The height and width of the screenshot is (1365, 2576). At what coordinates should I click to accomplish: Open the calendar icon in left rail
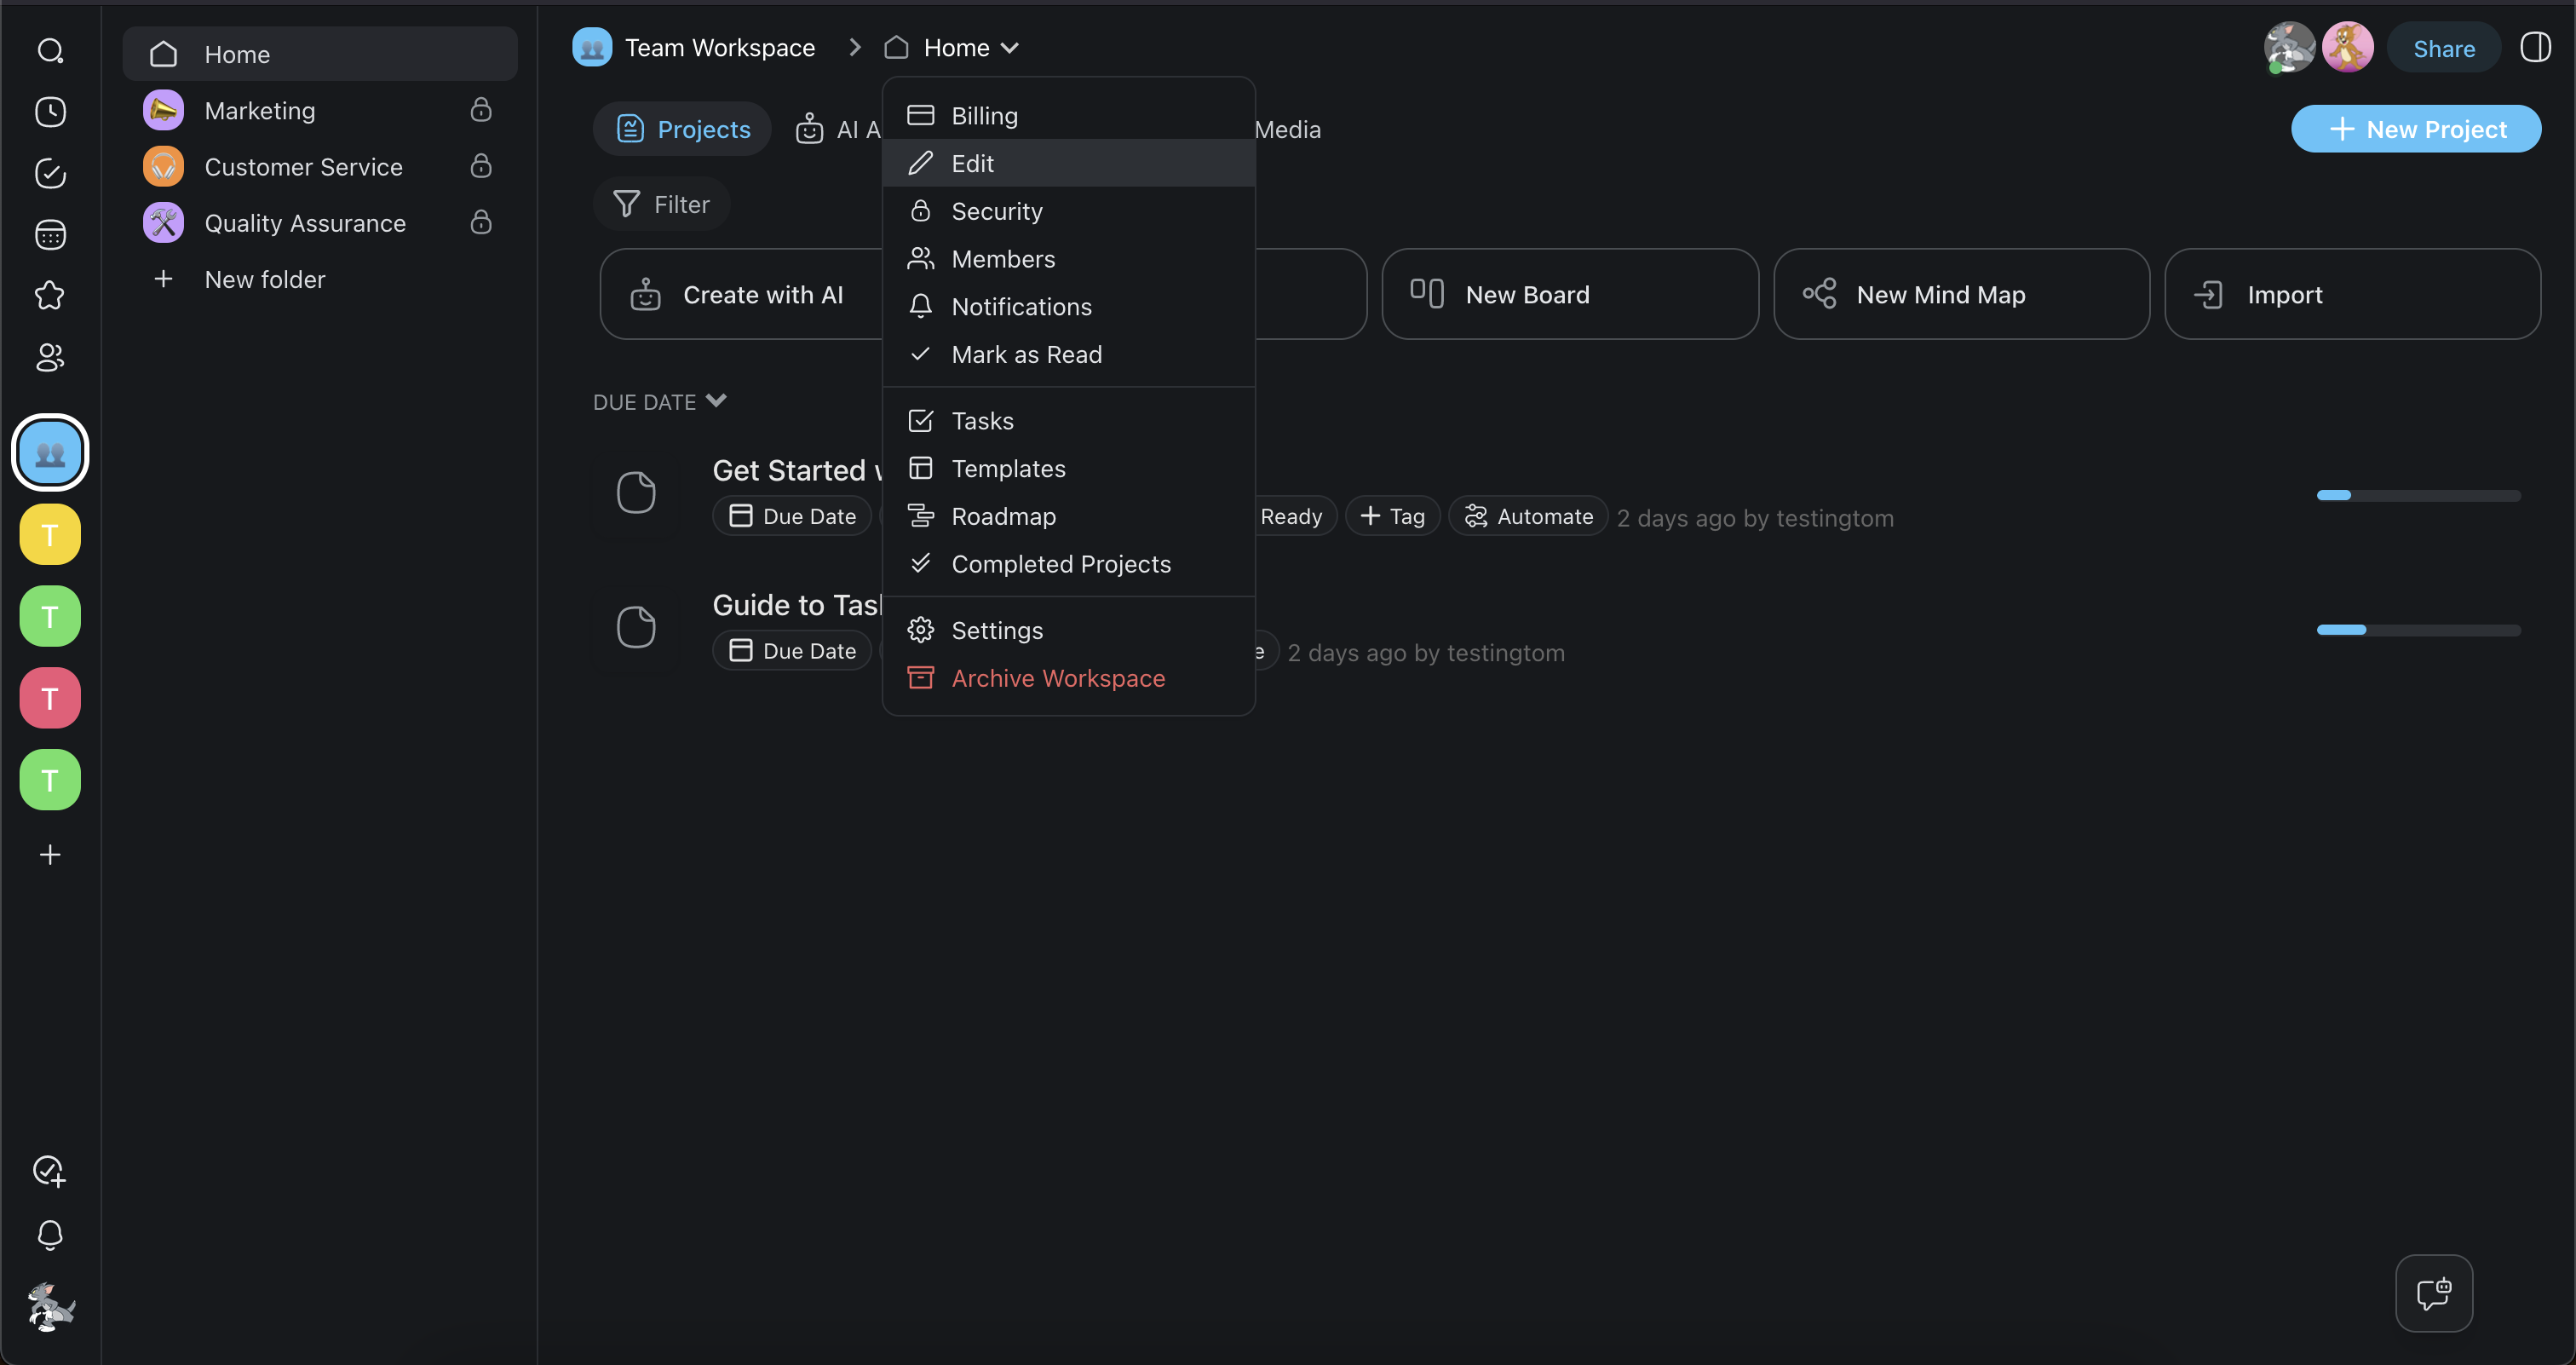[x=50, y=235]
